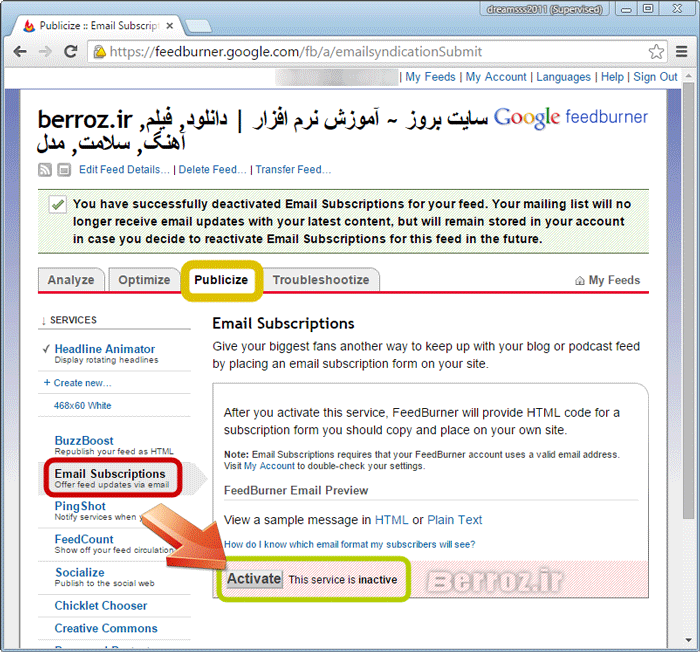Click Sign Out

(x=655, y=77)
